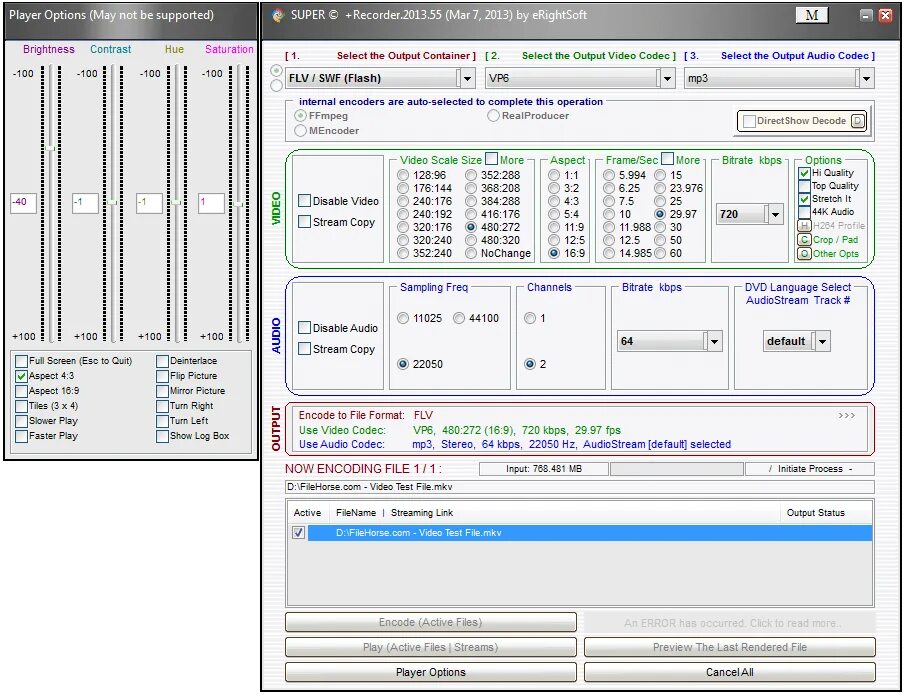The height and width of the screenshot is (695, 905).
Task: Open AudioStream Track default dropdown
Action: pos(822,341)
